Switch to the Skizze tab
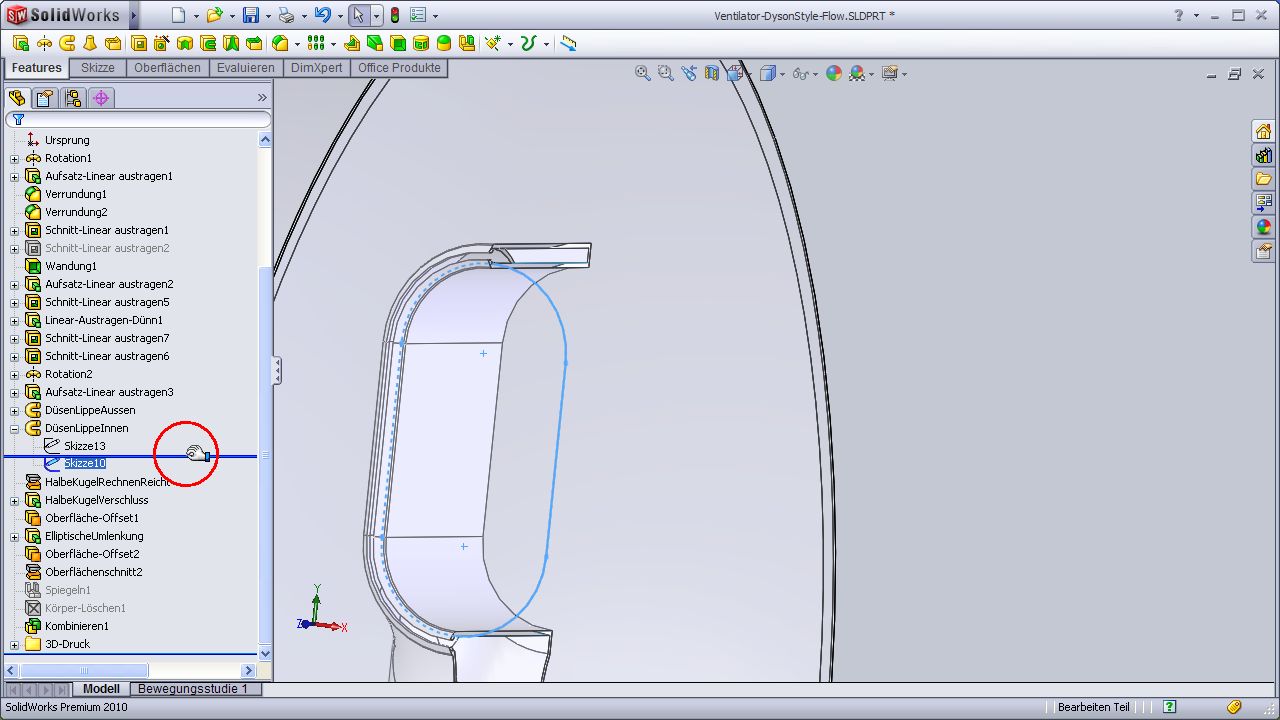The image size is (1280, 720). [98, 68]
